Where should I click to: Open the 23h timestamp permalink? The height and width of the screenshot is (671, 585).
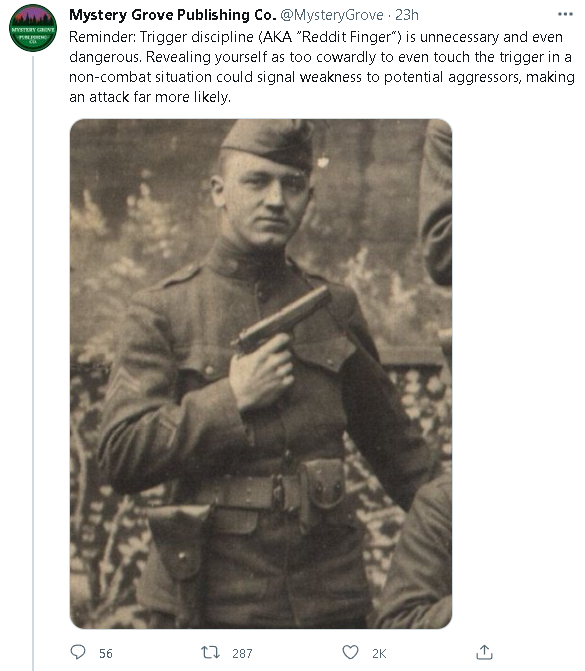[407, 15]
